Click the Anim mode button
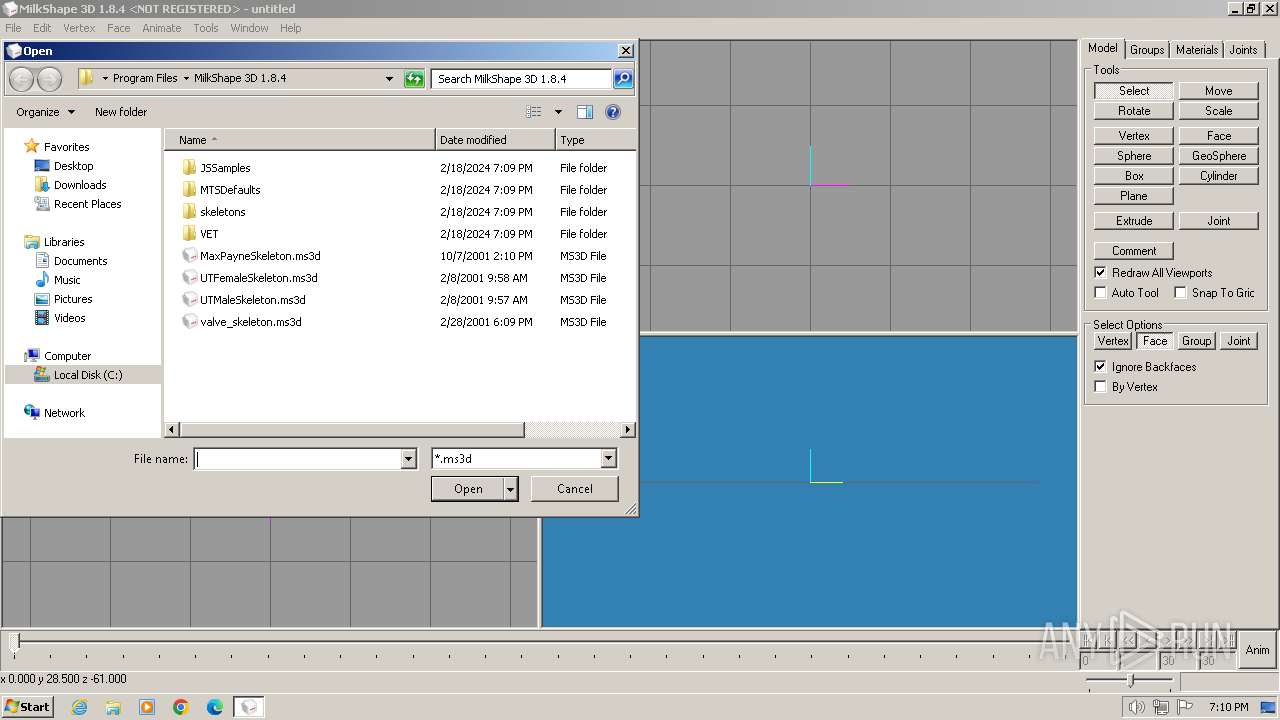The height and width of the screenshot is (720, 1280). tap(1257, 650)
